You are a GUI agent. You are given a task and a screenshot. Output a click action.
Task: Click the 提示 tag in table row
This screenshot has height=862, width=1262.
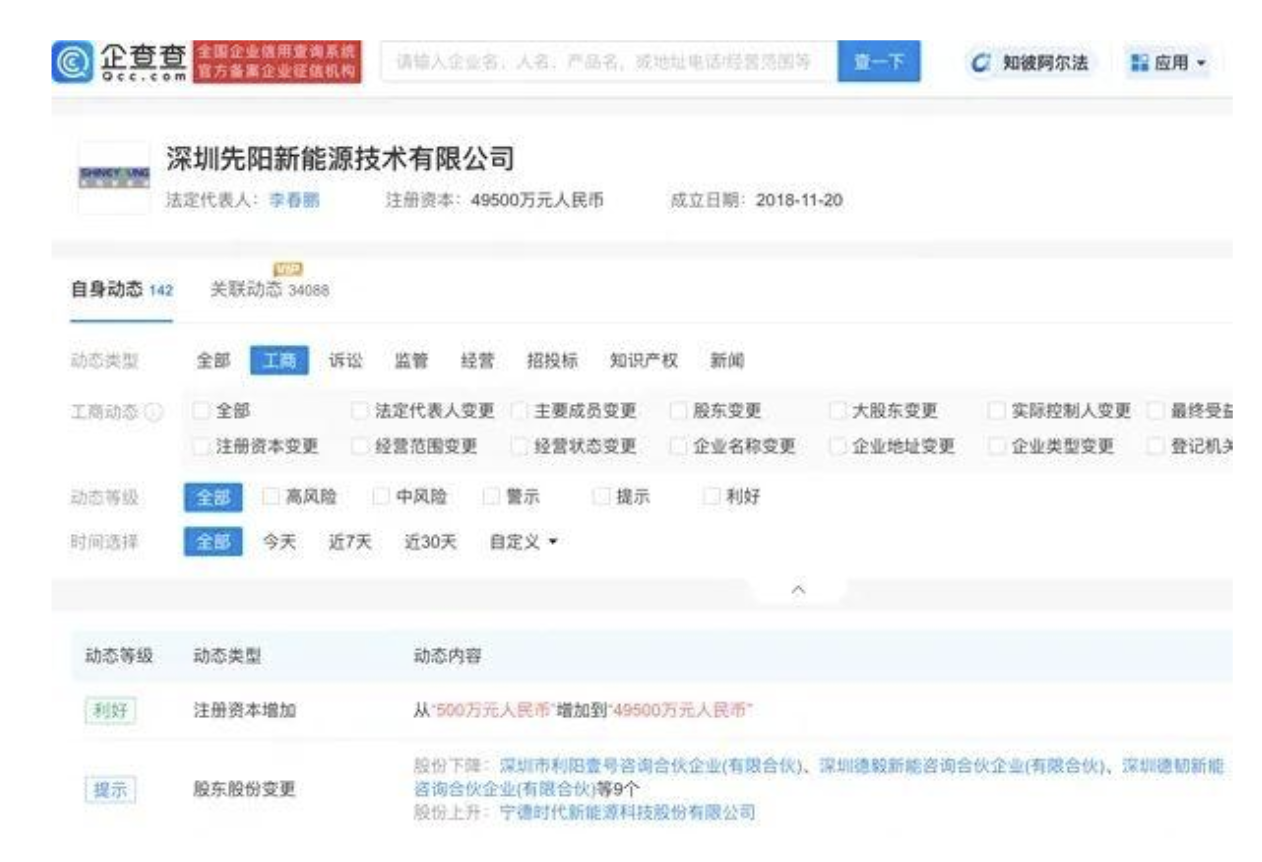(110, 789)
